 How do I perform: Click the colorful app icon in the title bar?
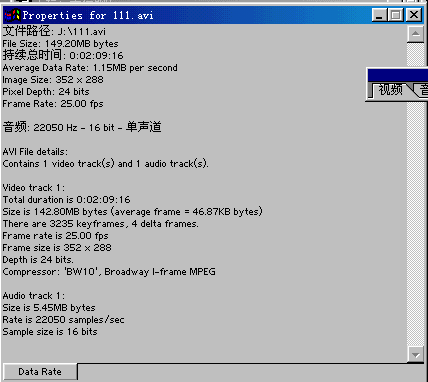point(12,15)
